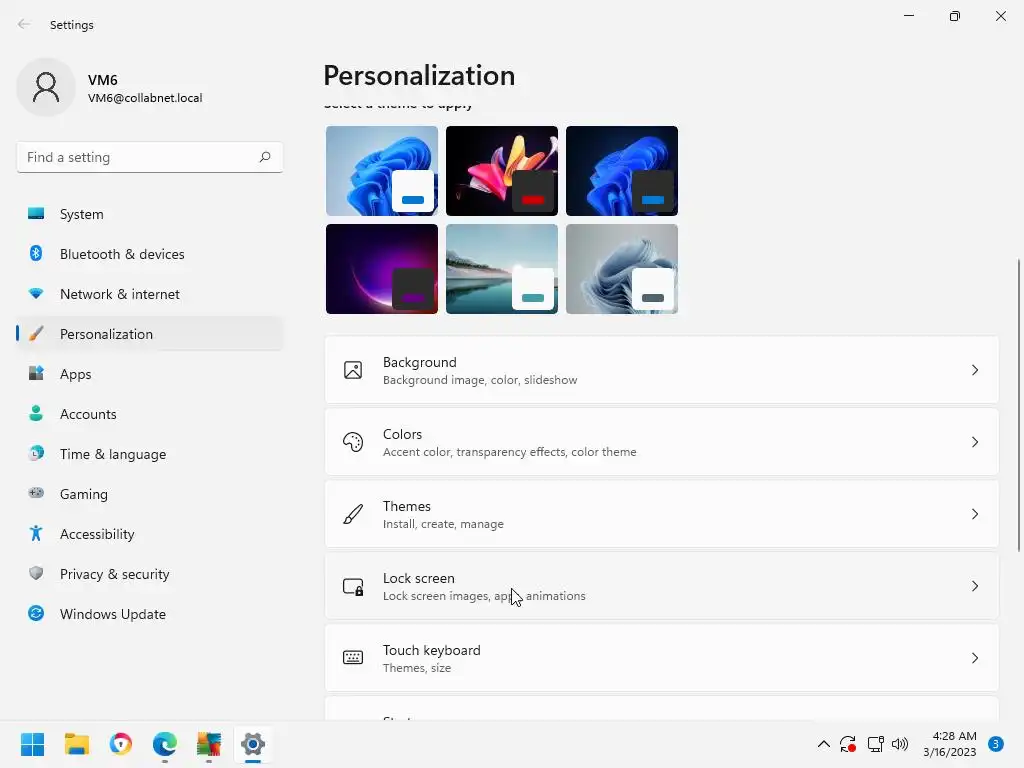Click the Themes brush icon
Screen dimensions: 1024x768
[353, 514]
